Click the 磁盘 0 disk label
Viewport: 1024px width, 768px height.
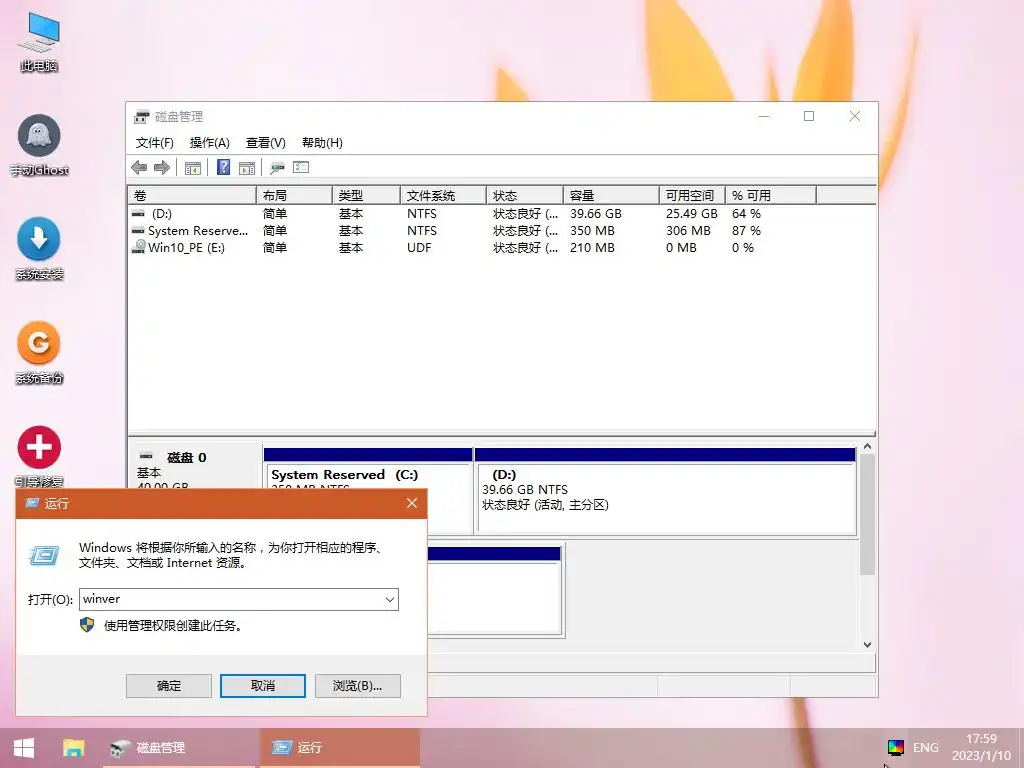click(x=187, y=457)
